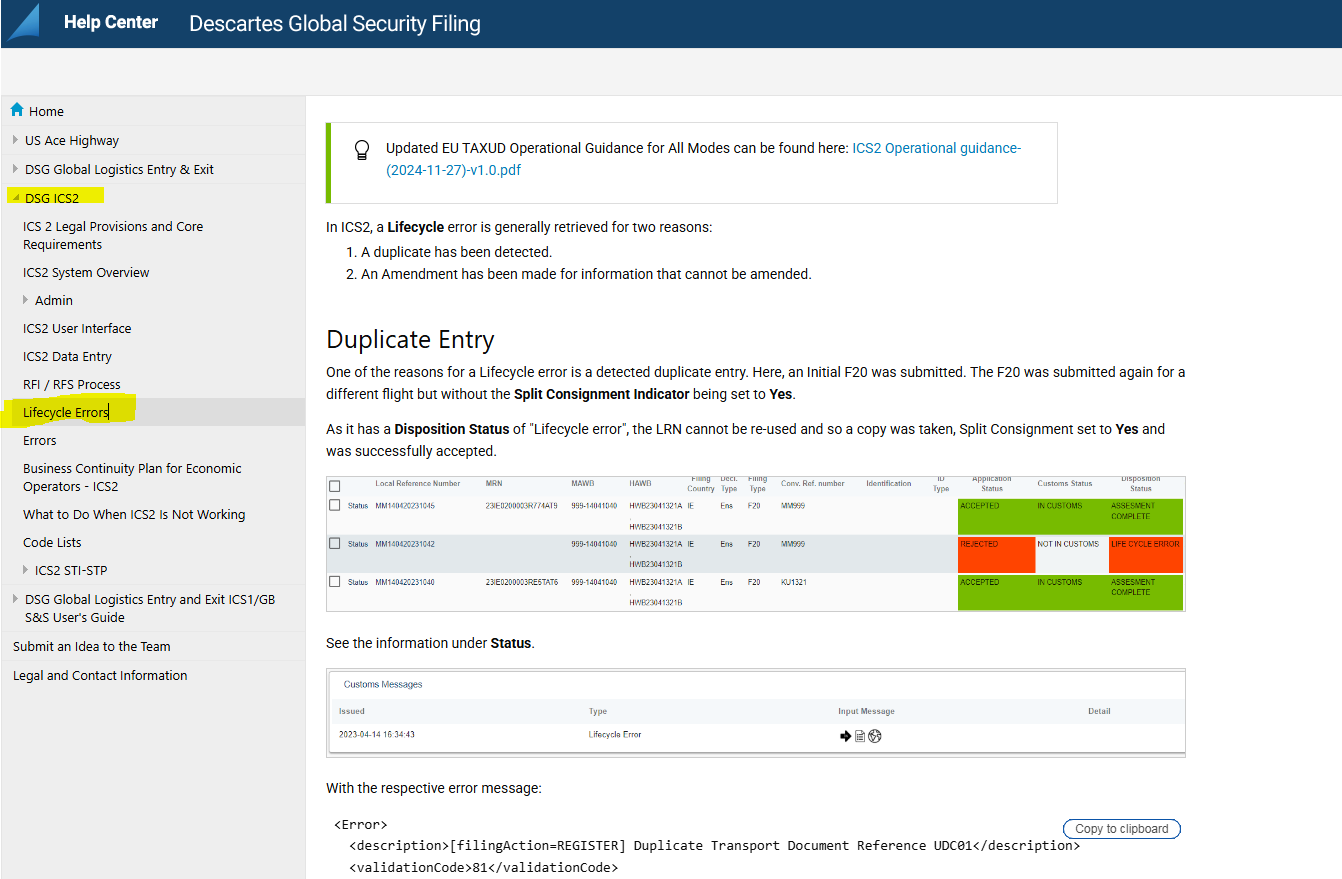Click the Home house icon in sidebar

[x=17, y=110]
